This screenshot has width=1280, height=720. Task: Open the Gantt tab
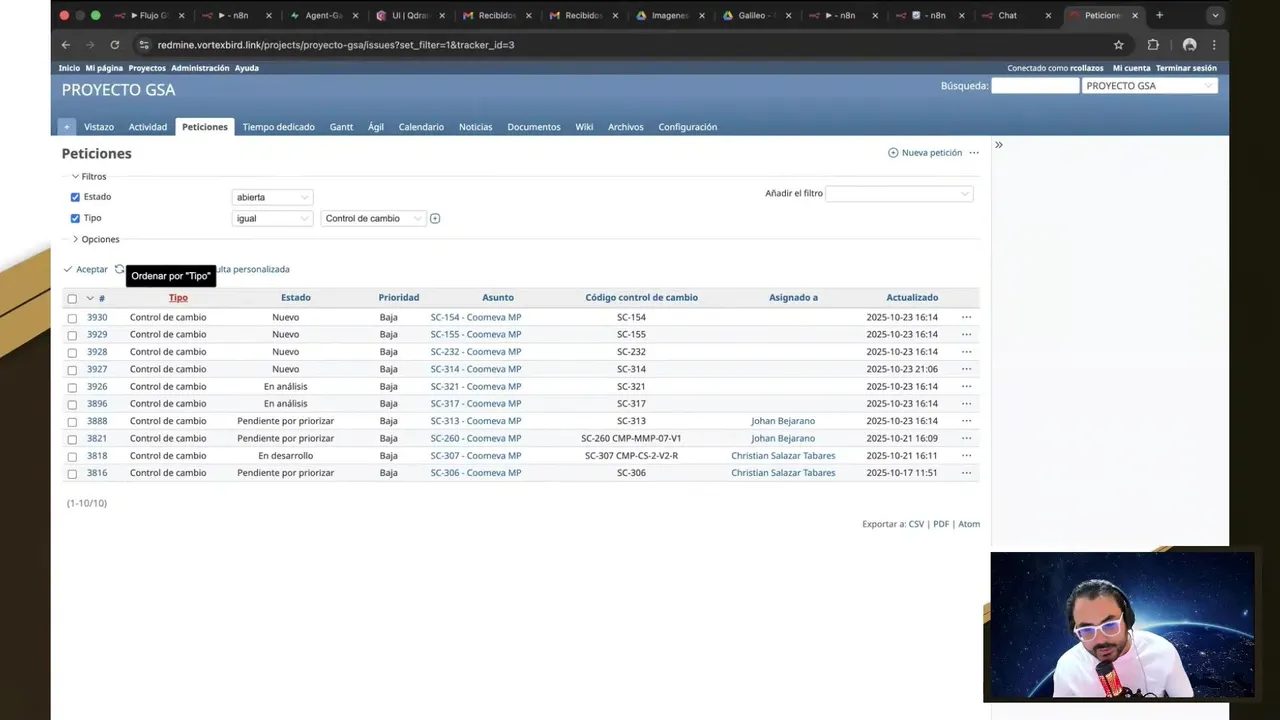tap(341, 127)
